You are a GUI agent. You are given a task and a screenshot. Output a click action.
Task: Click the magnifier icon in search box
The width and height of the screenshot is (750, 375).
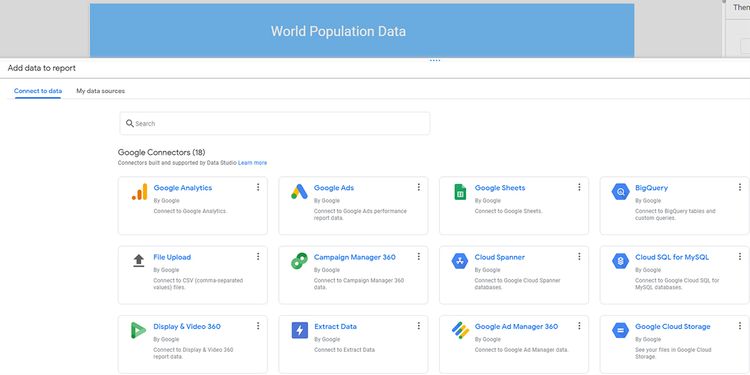[x=130, y=123]
